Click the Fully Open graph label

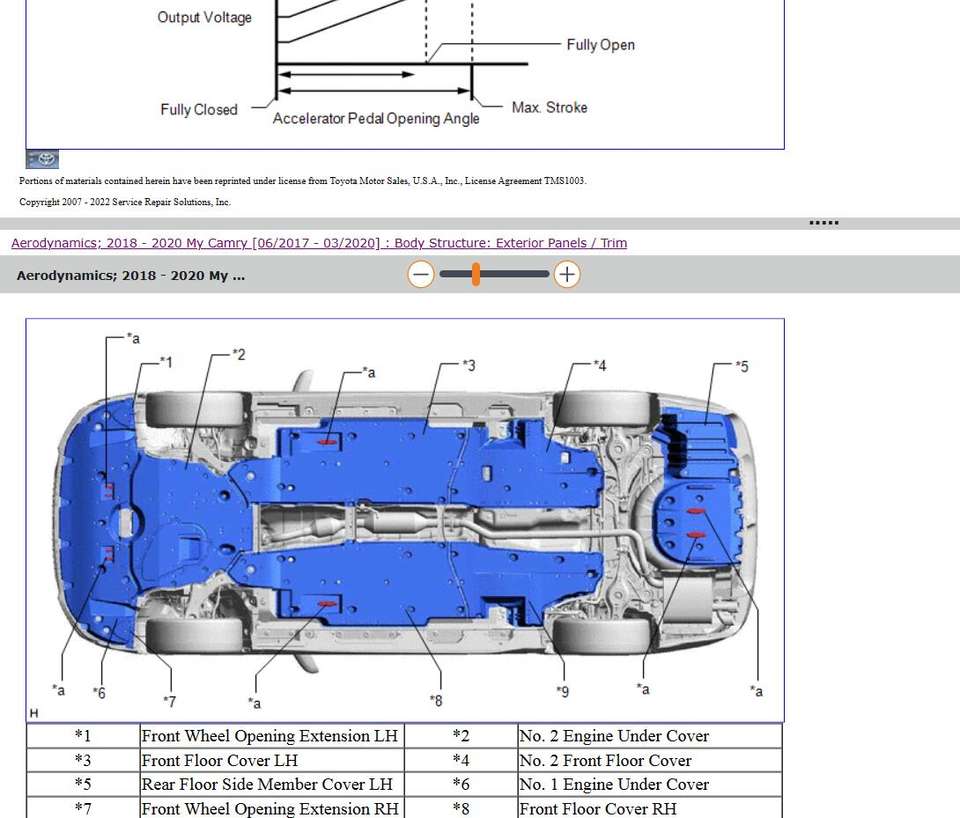[x=600, y=45]
